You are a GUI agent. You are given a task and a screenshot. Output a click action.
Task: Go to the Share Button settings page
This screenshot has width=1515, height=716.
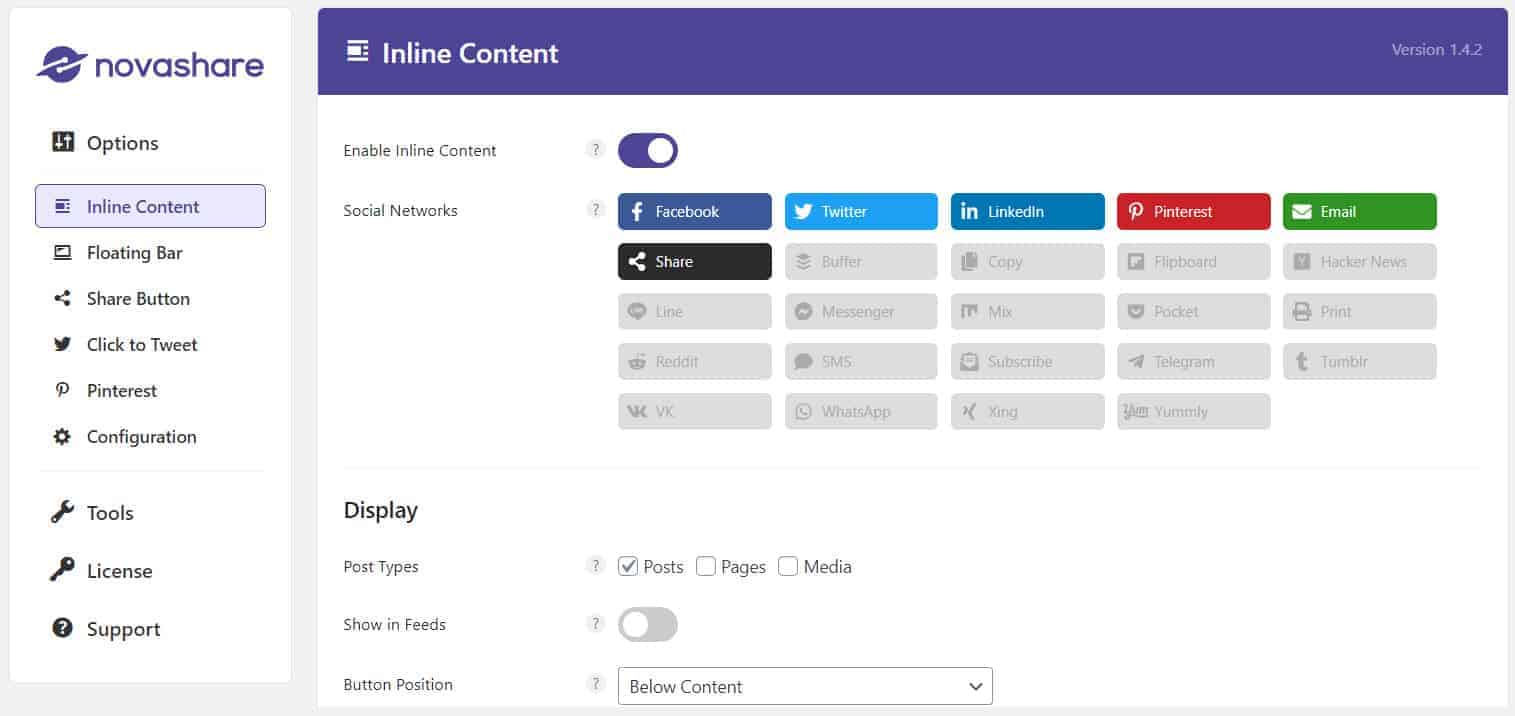coord(136,298)
